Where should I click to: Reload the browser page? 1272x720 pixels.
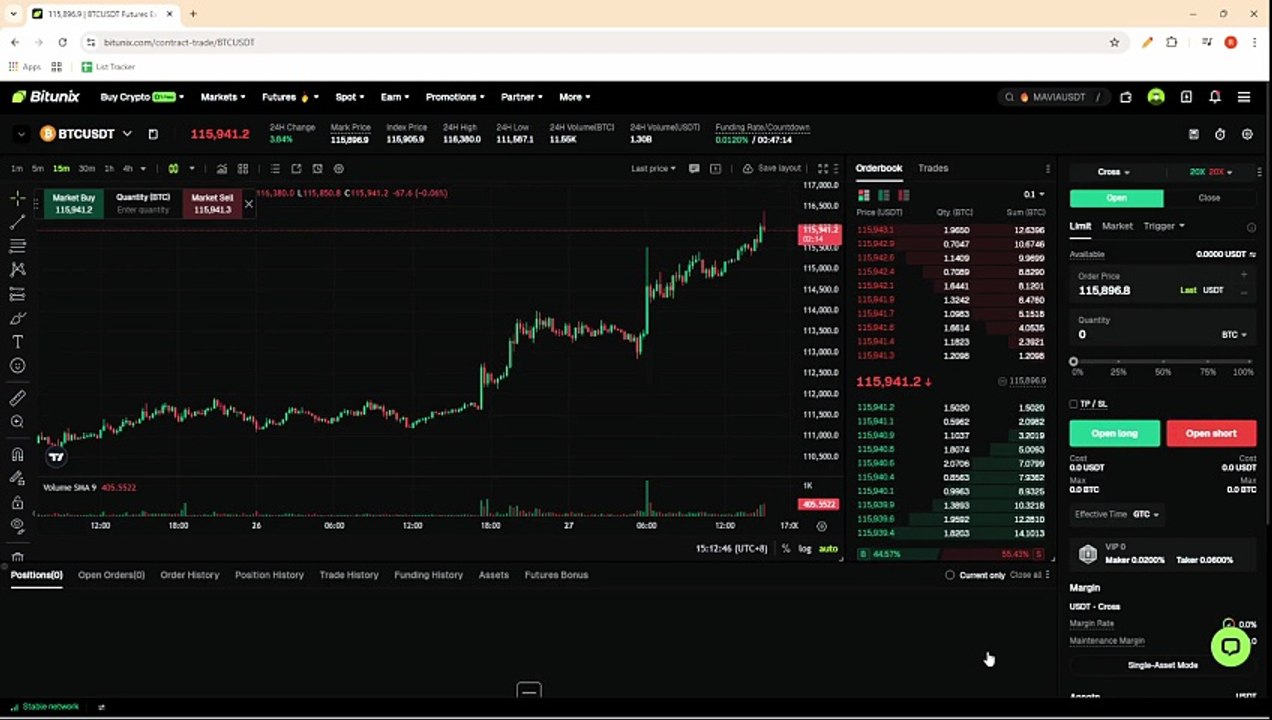pyautogui.click(x=62, y=42)
